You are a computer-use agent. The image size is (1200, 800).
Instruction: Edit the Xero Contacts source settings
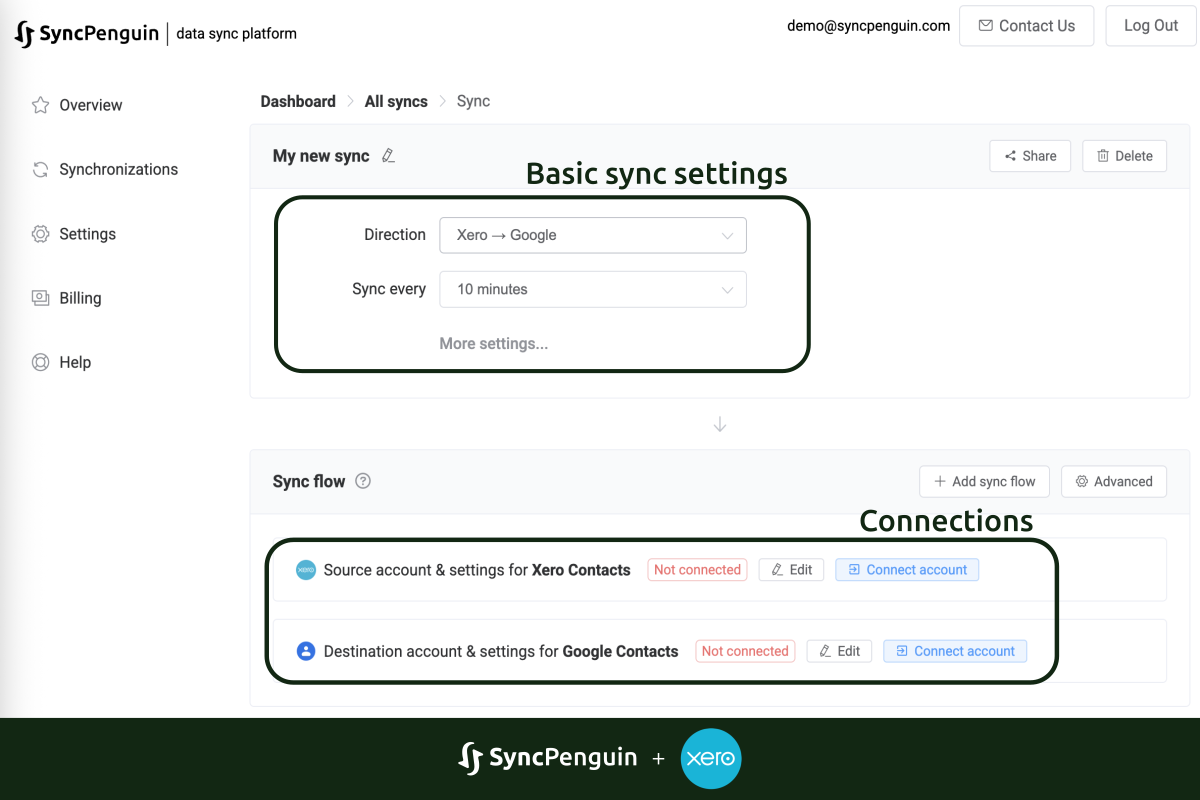791,570
